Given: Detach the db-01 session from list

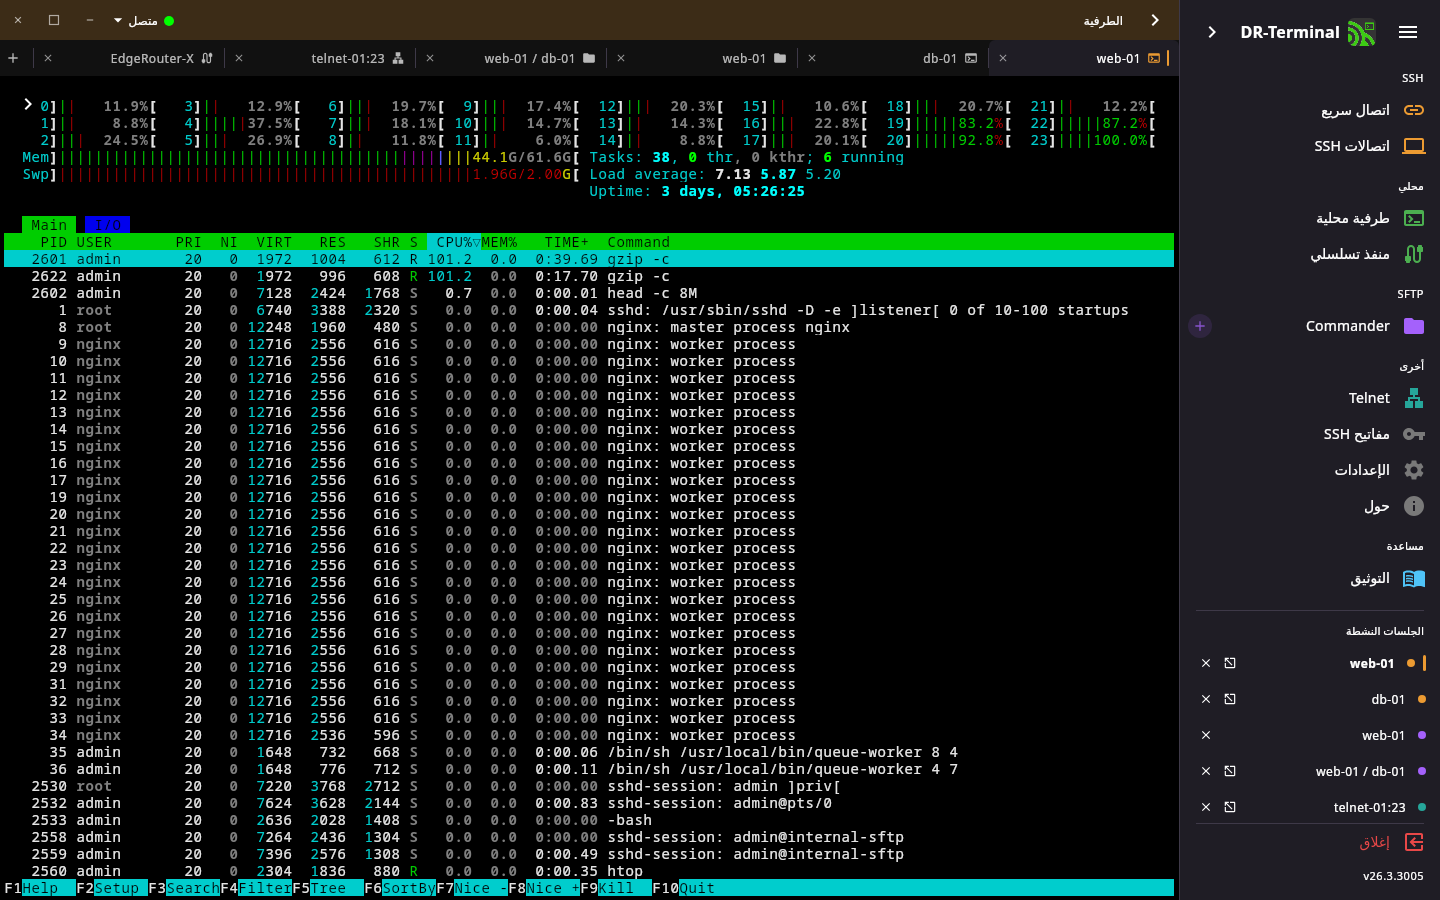Looking at the screenshot, I should click(1230, 699).
